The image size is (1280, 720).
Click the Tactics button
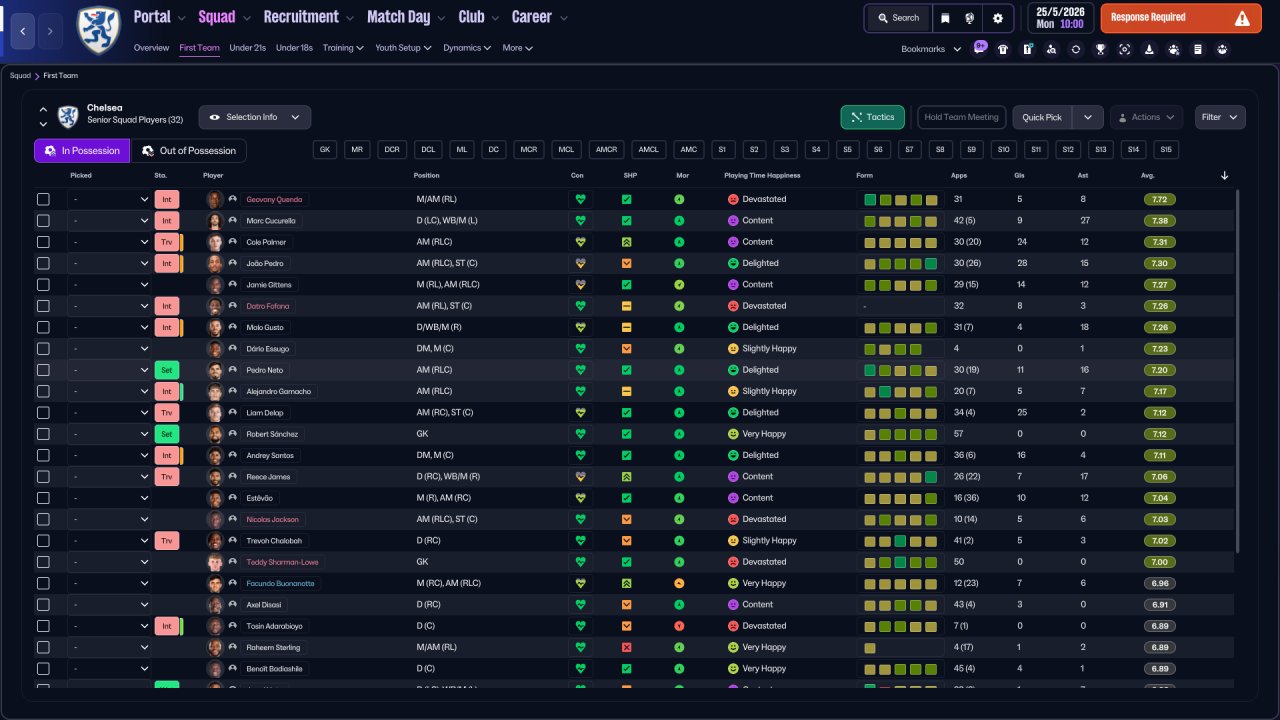[872, 117]
